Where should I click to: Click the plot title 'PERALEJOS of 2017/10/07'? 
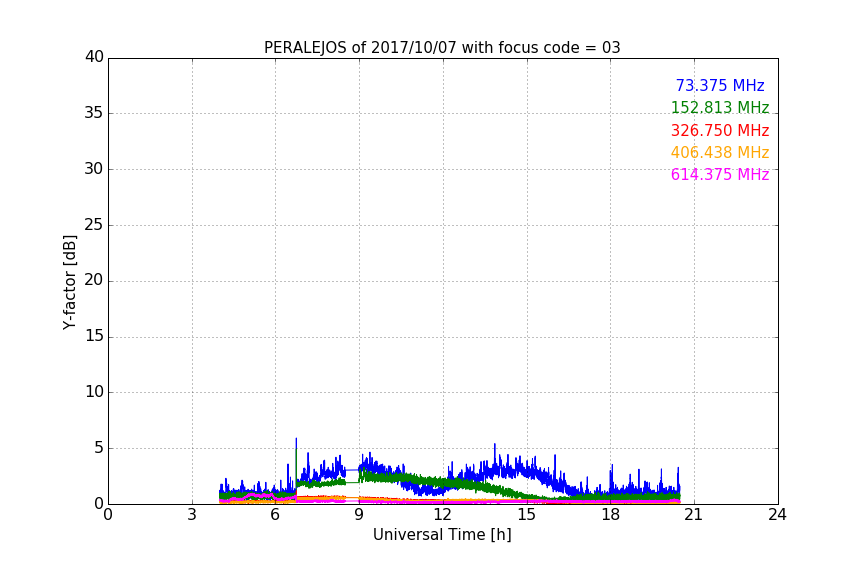[360, 48]
